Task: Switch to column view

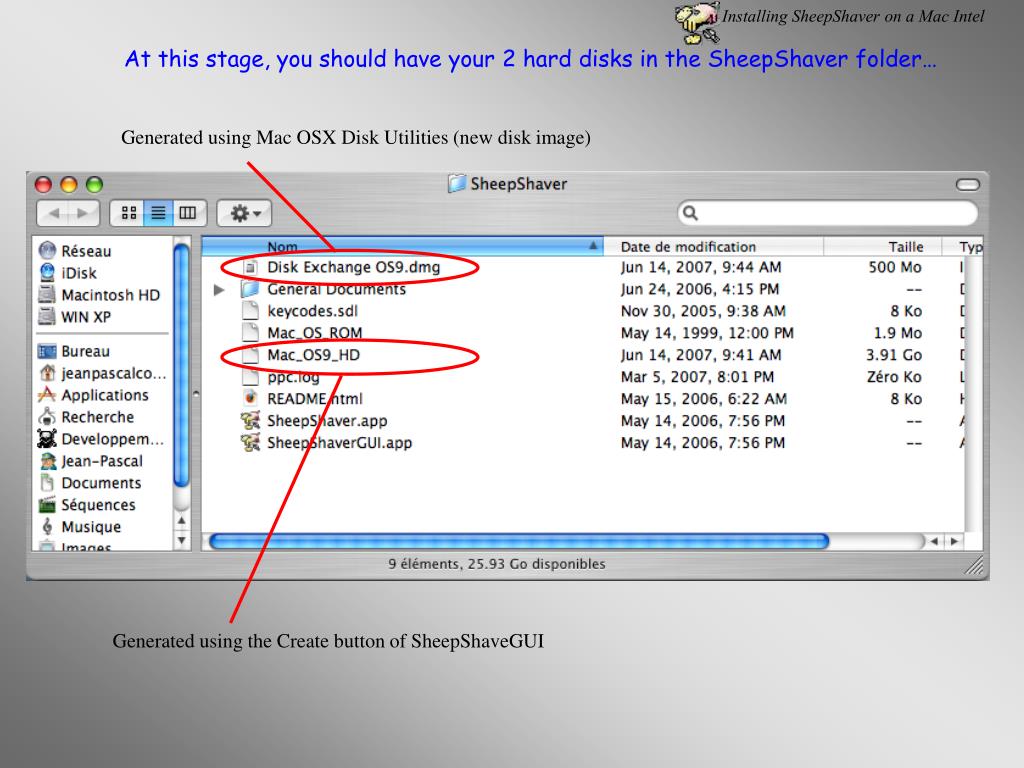Action: coord(188,213)
